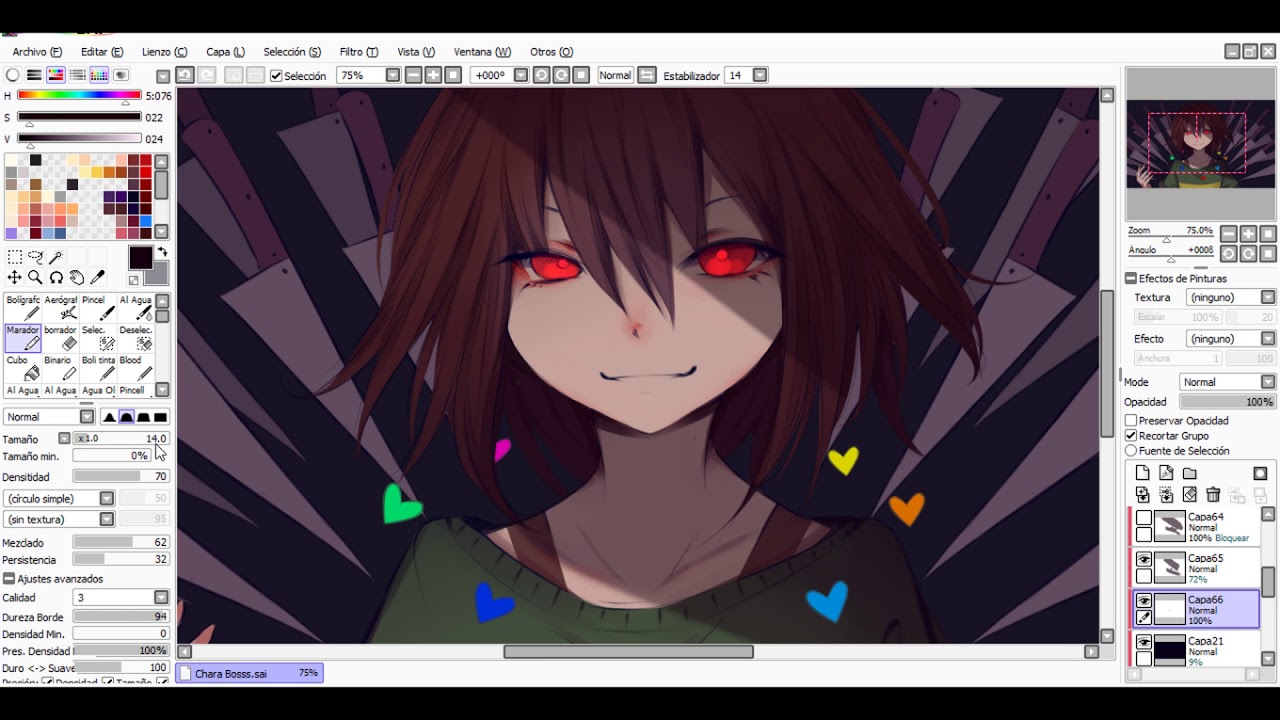
Task: Show the color wheel panel
Action: pos(13,75)
